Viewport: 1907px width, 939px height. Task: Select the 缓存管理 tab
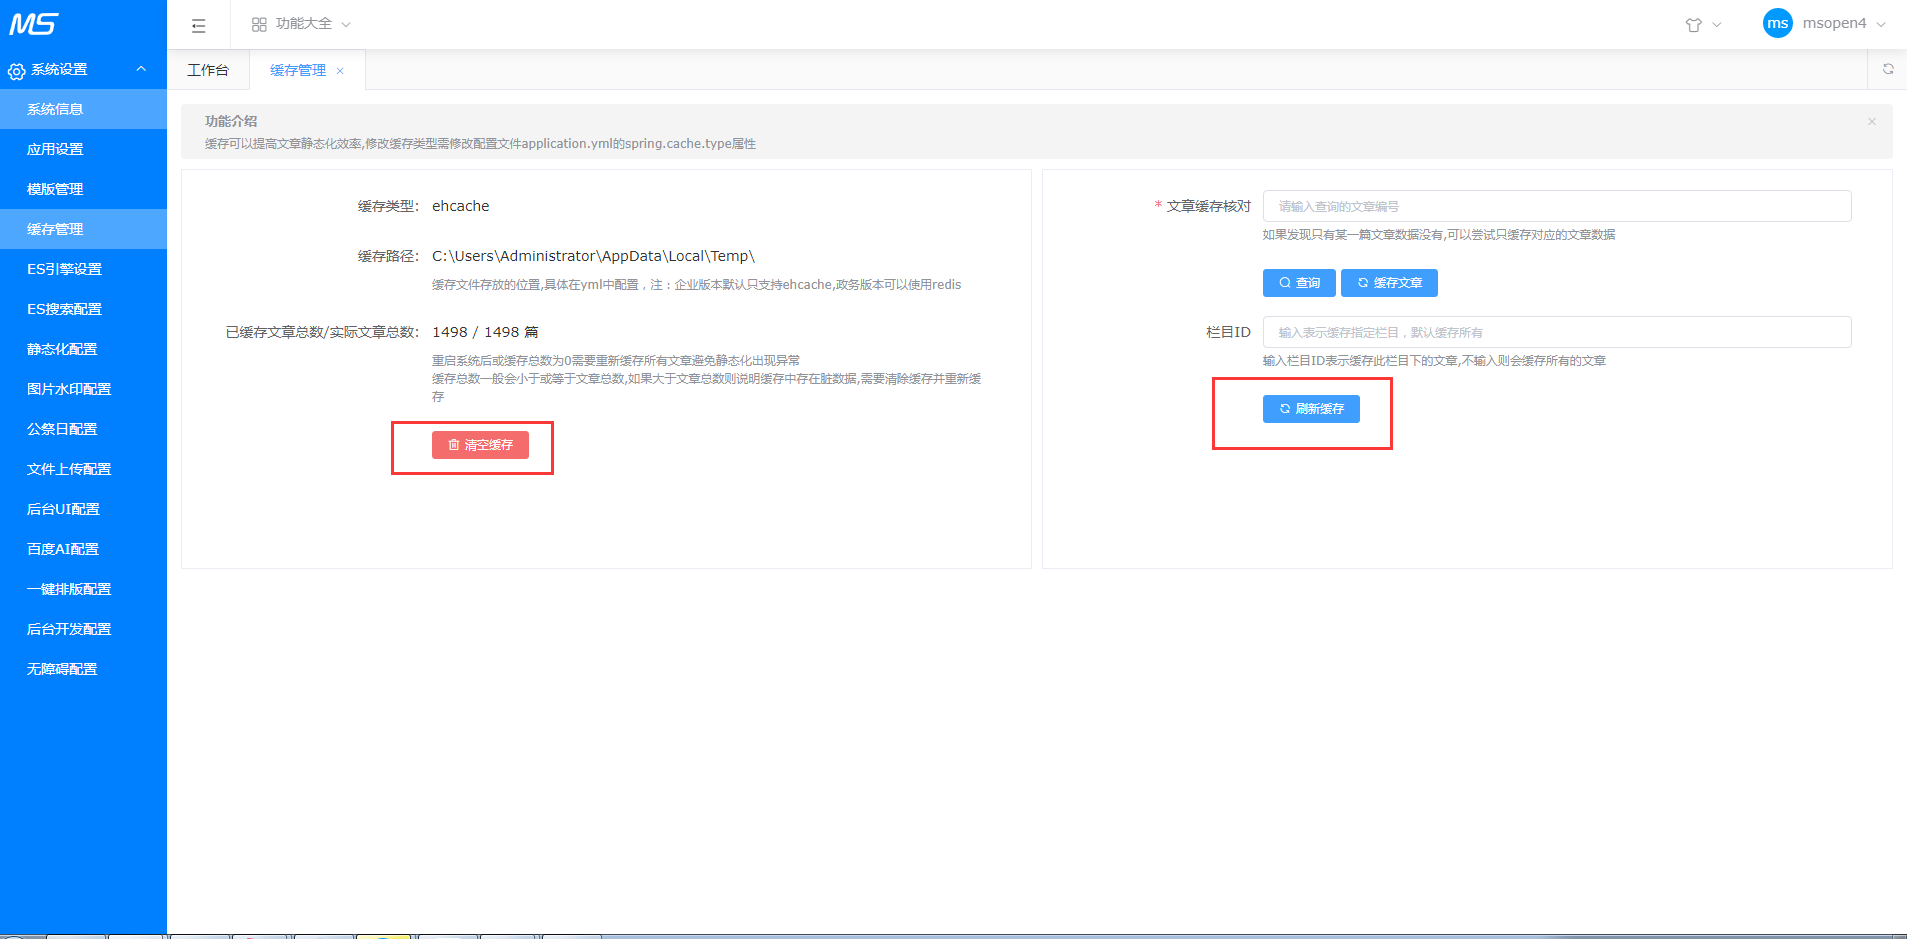pos(296,69)
